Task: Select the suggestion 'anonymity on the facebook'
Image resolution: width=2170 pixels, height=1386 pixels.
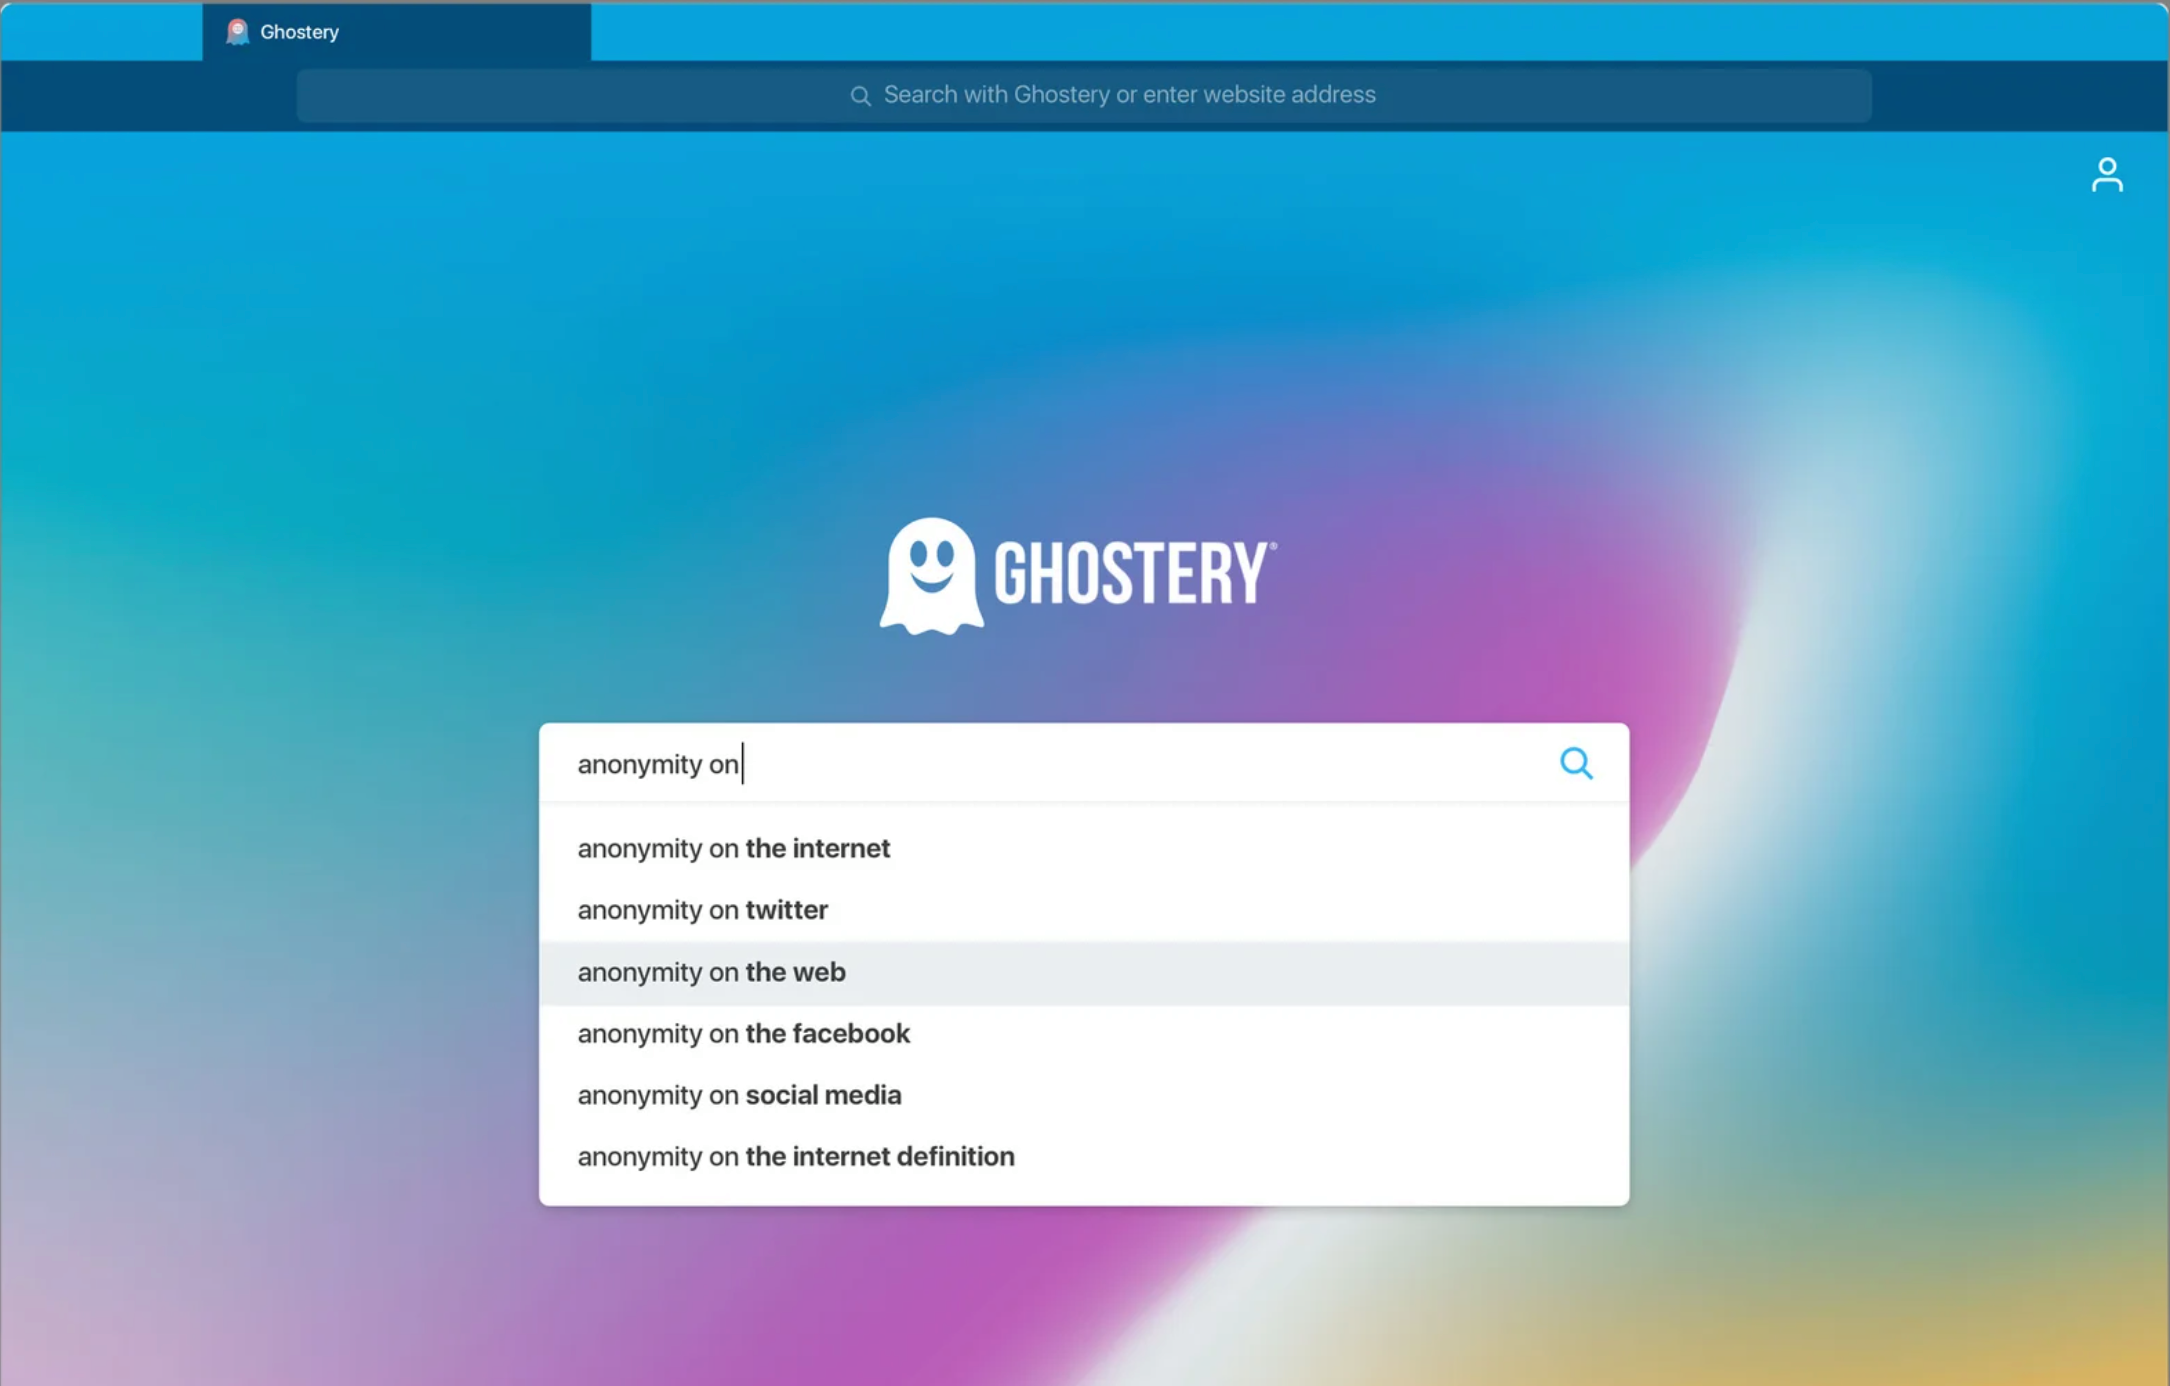Action: click(x=743, y=1033)
